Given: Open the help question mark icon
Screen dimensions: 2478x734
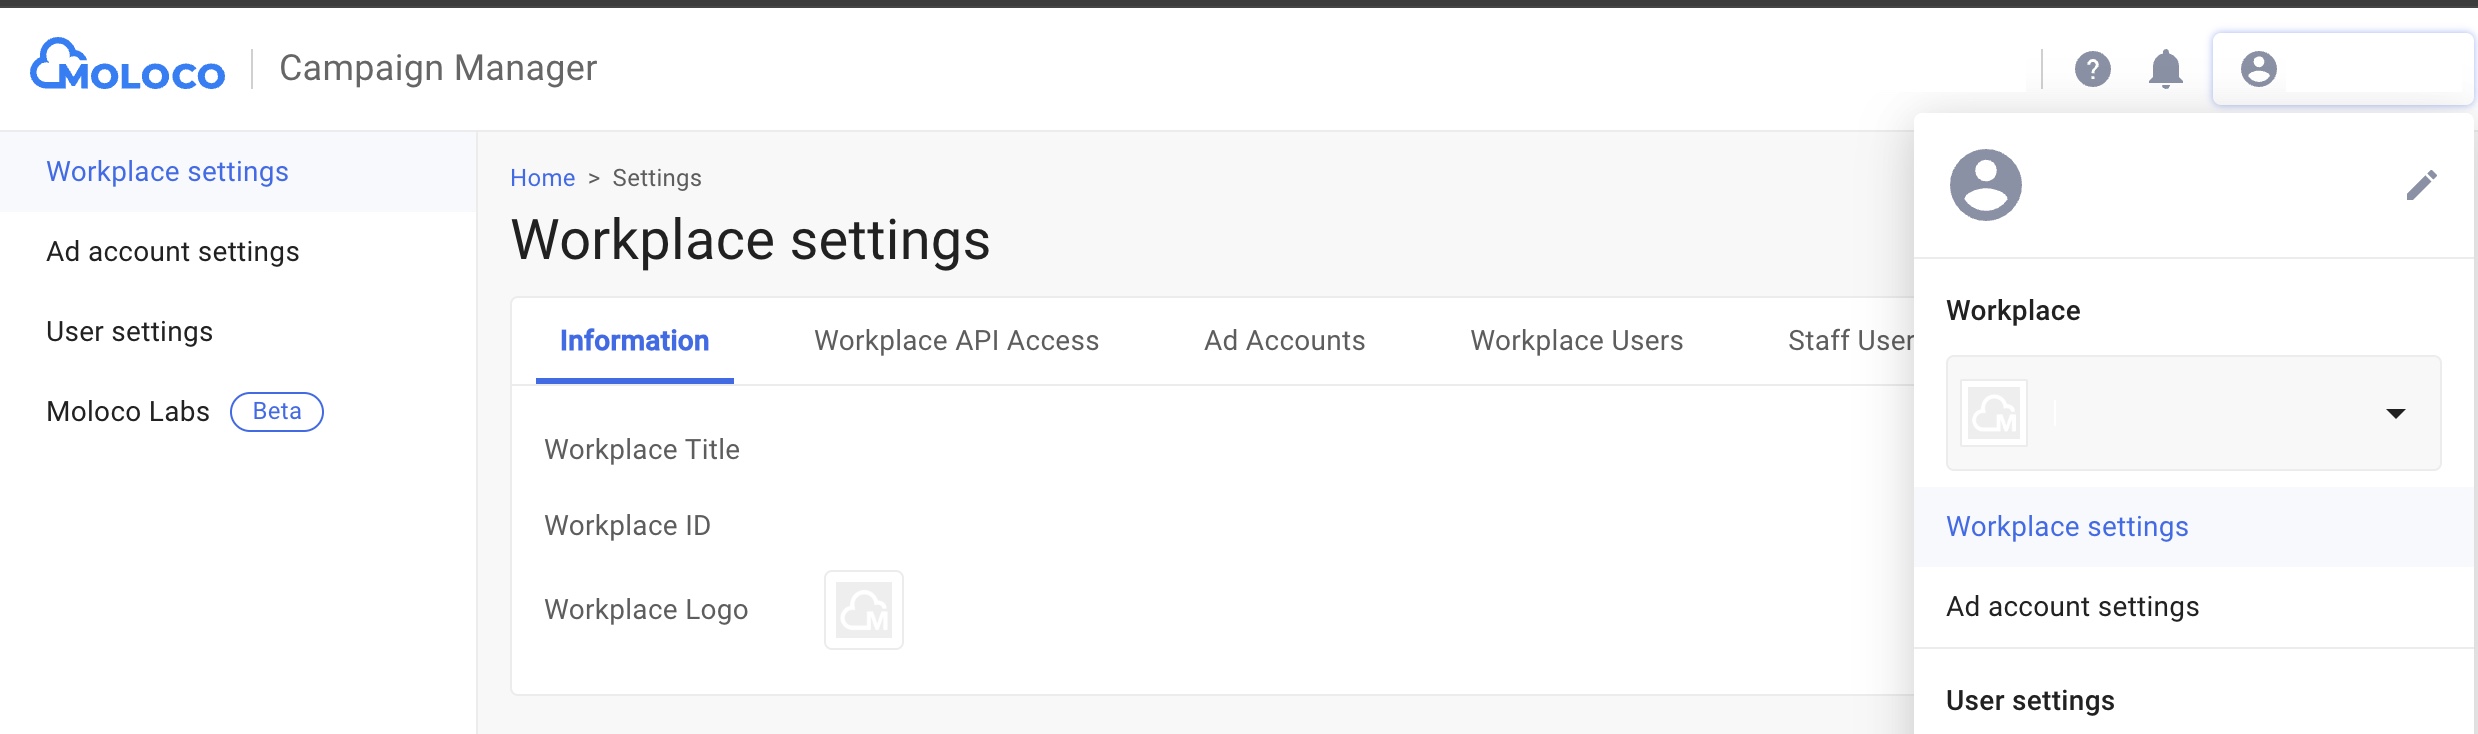Looking at the screenshot, I should 2093,69.
